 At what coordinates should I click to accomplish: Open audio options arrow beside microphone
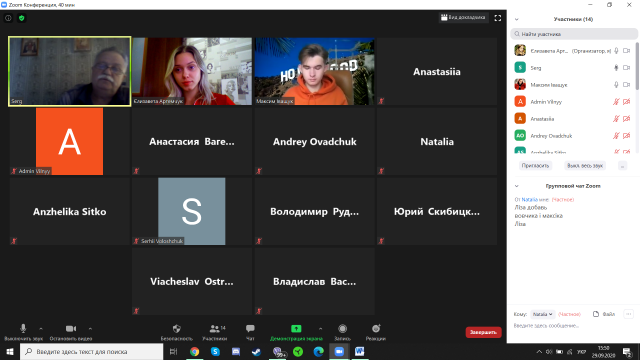pyautogui.click(x=41, y=329)
